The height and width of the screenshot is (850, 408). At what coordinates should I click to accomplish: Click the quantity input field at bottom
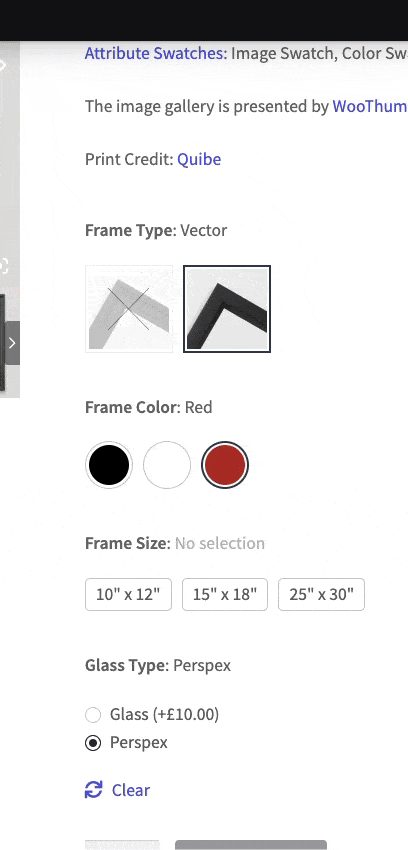122,845
